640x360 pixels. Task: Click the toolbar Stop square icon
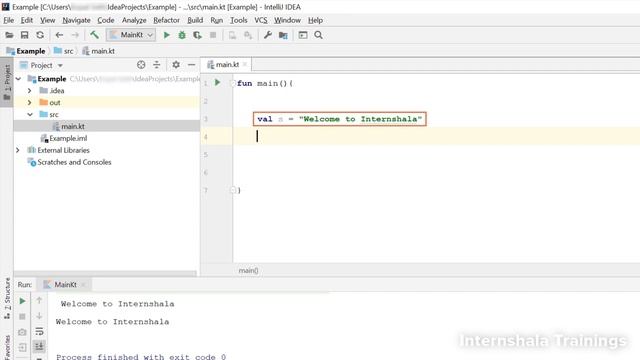(x=213, y=35)
